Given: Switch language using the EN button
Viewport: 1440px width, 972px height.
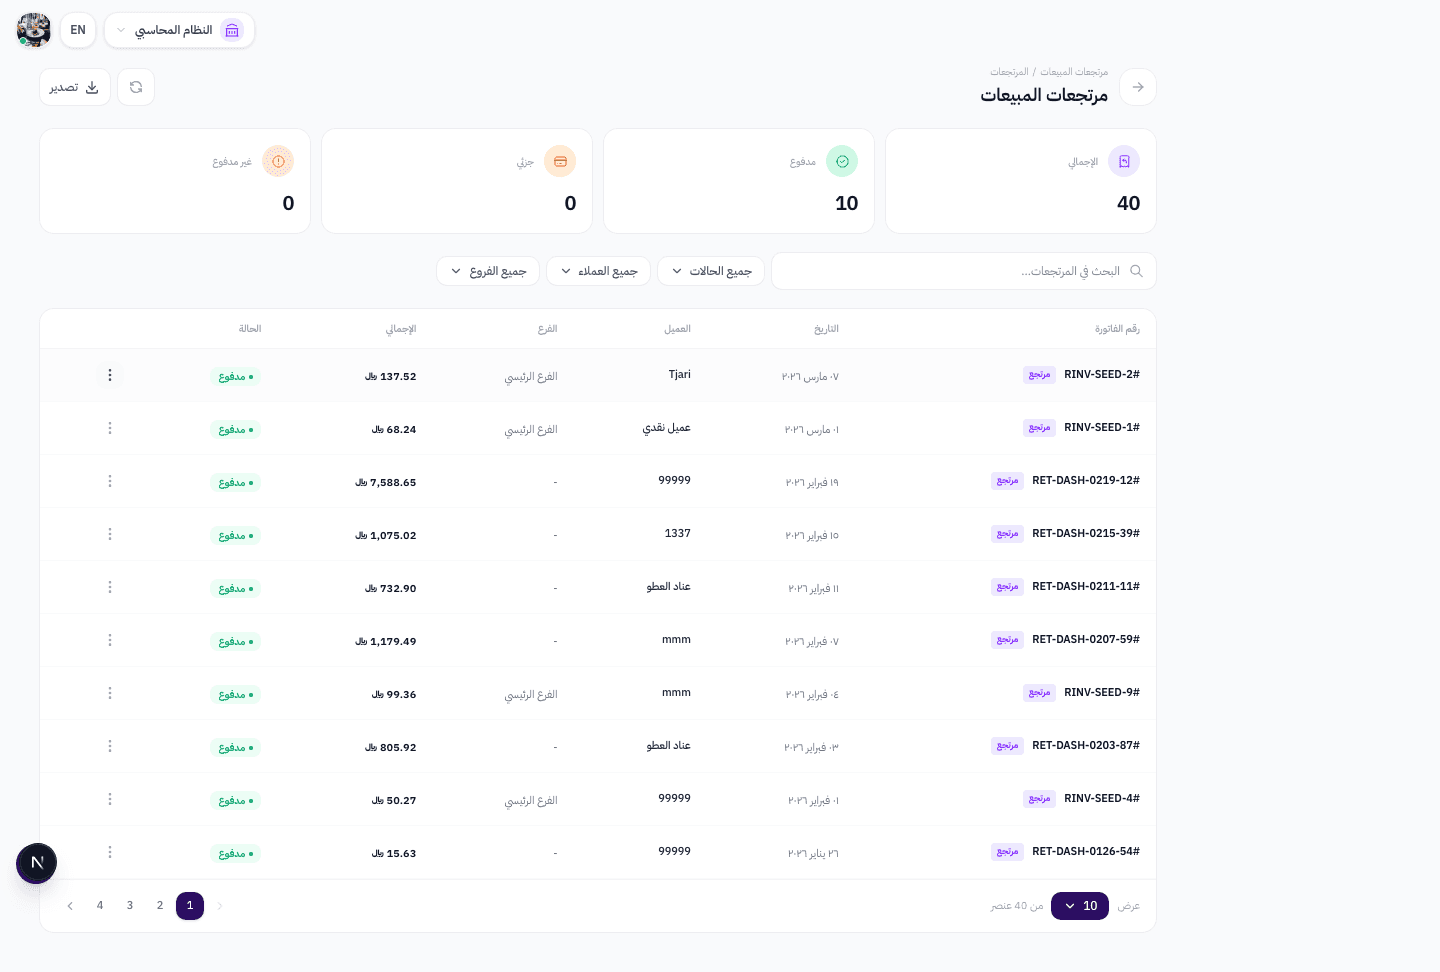Looking at the screenshot, I should (78, 30).
